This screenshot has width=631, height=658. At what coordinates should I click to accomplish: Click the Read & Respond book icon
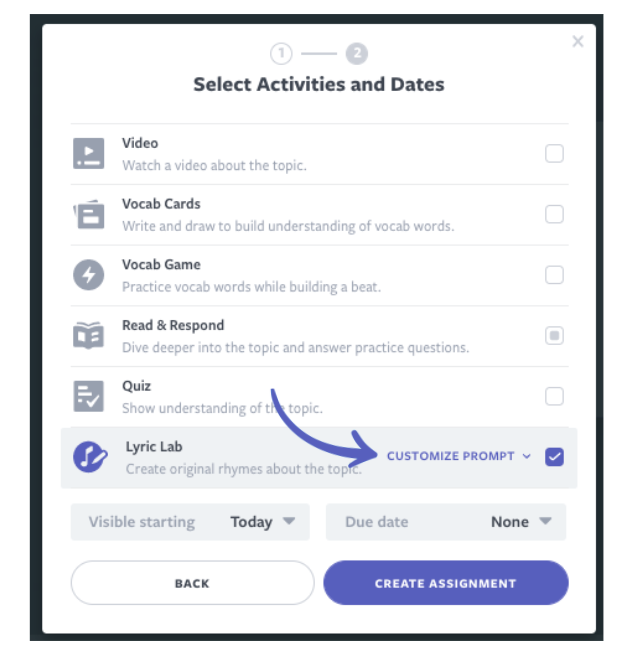(x=89, y=335)
